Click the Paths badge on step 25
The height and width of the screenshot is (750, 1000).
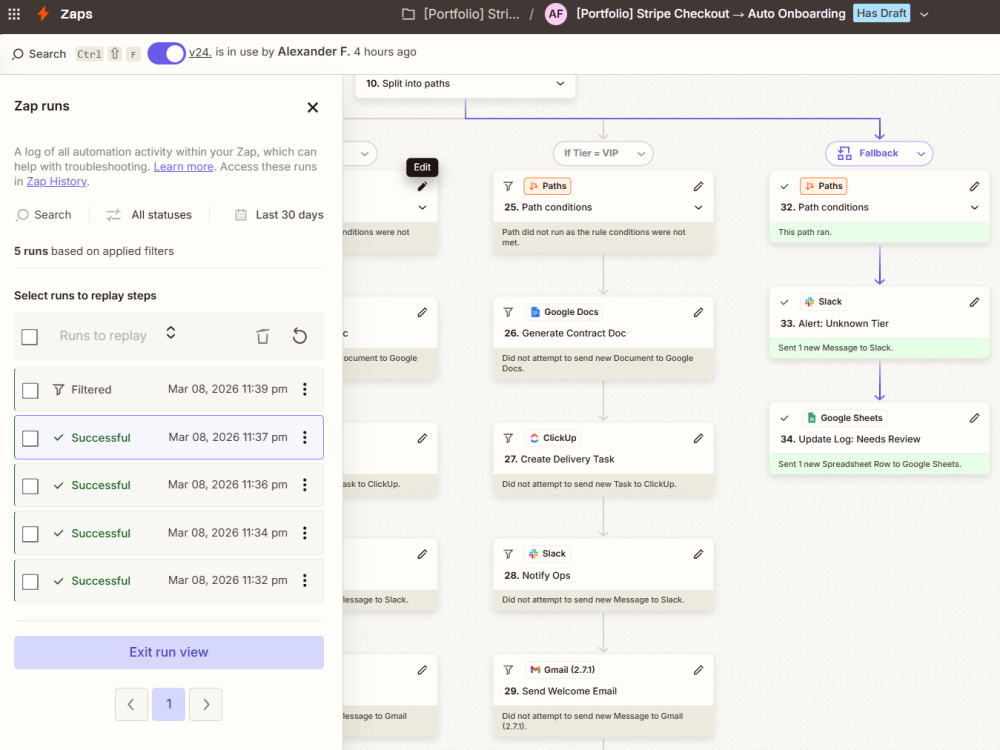tap(547, 186)
